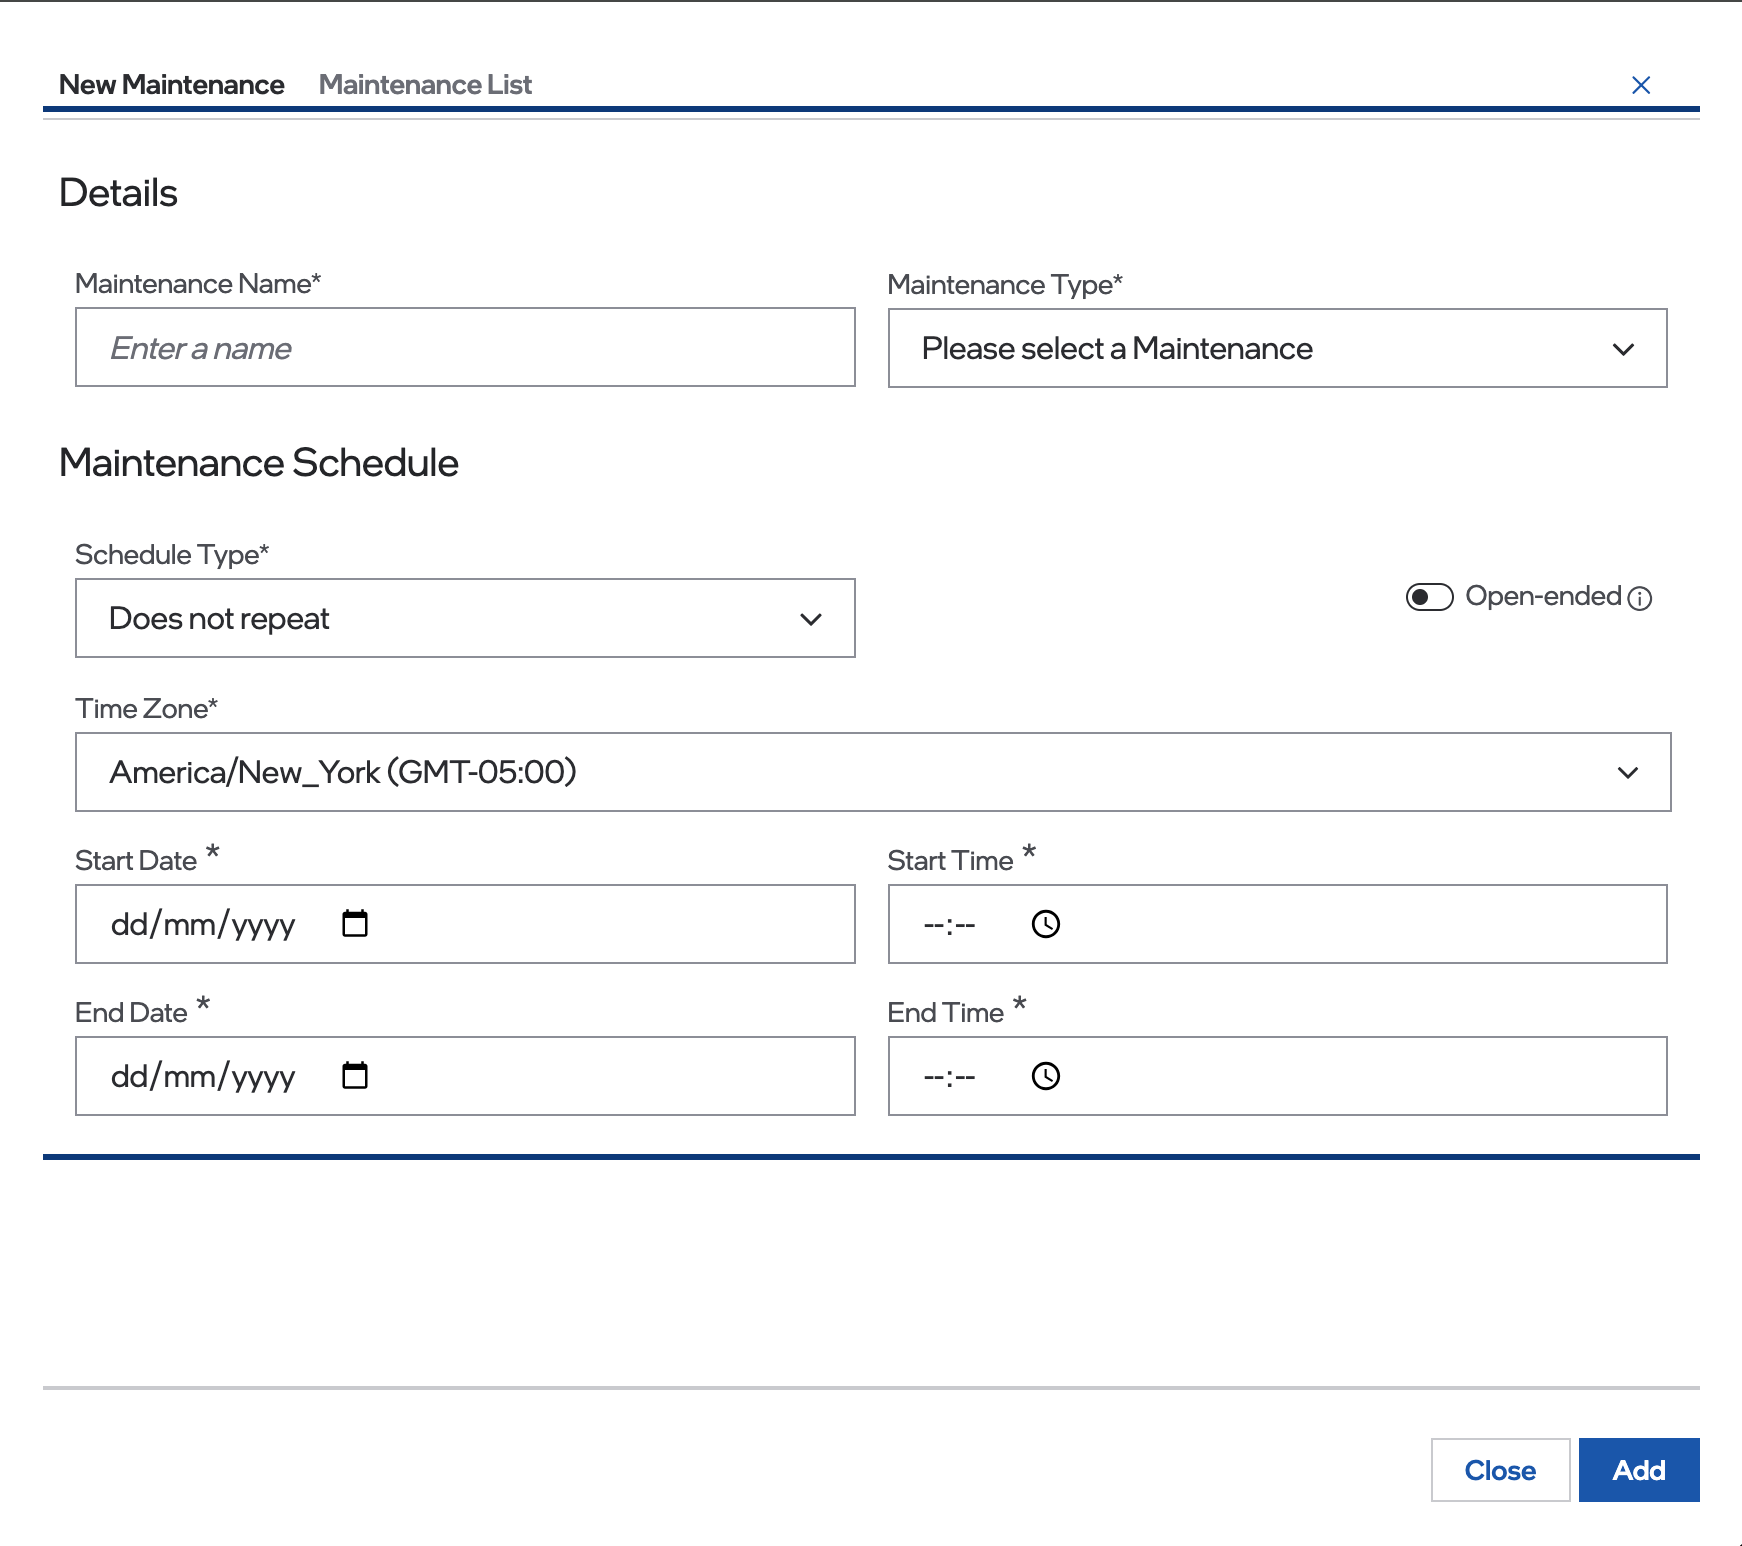Toggle the Open-ended switch
Screen dimensions: 1742x1546
click(x=1429, y=597)
